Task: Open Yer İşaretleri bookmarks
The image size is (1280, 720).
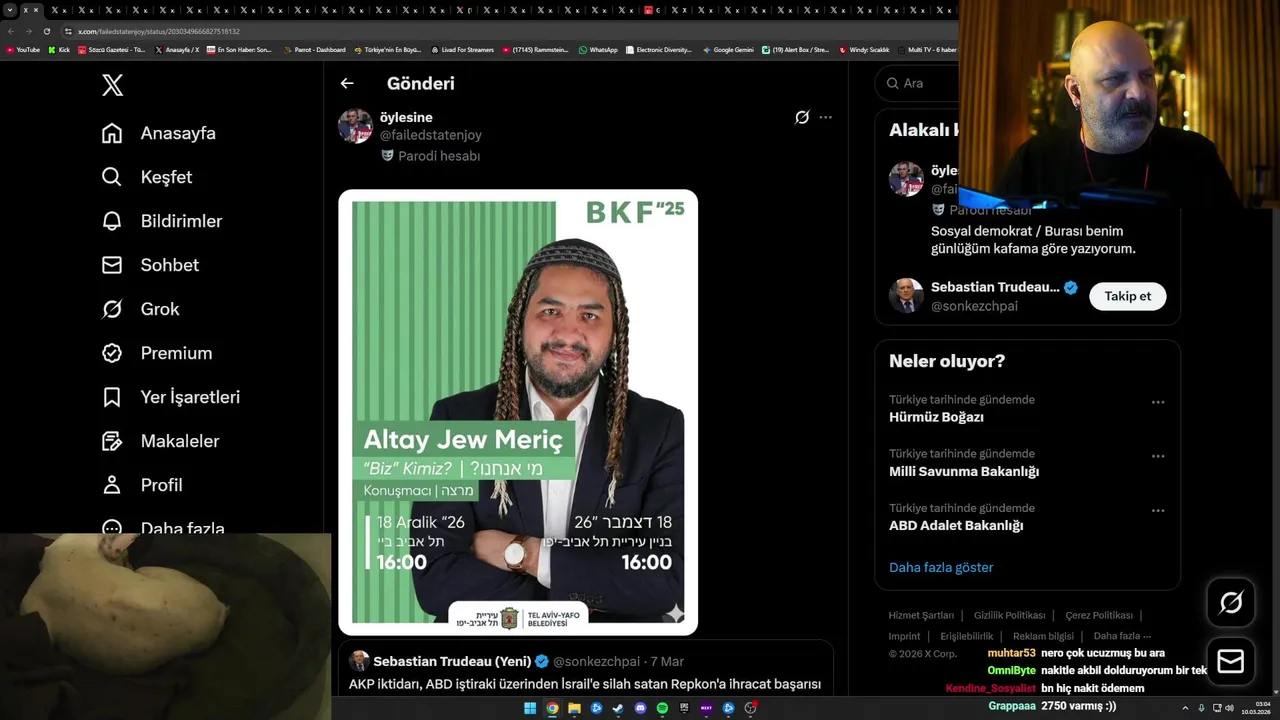Action: click(170, 397)
